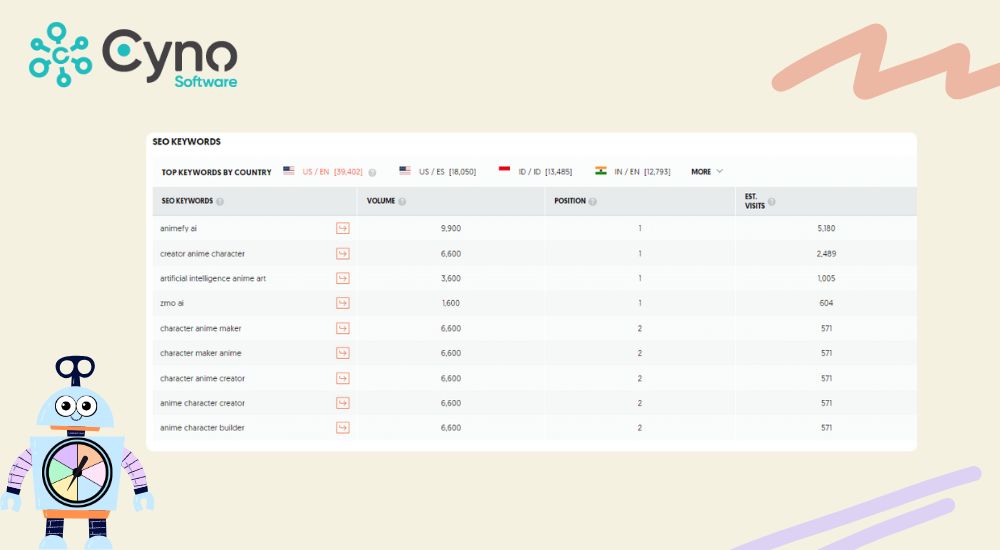Image resolution: width=1000 pixels, height=550 pixels.
Task: Click the Cyno Software logo
Action: 134,55
